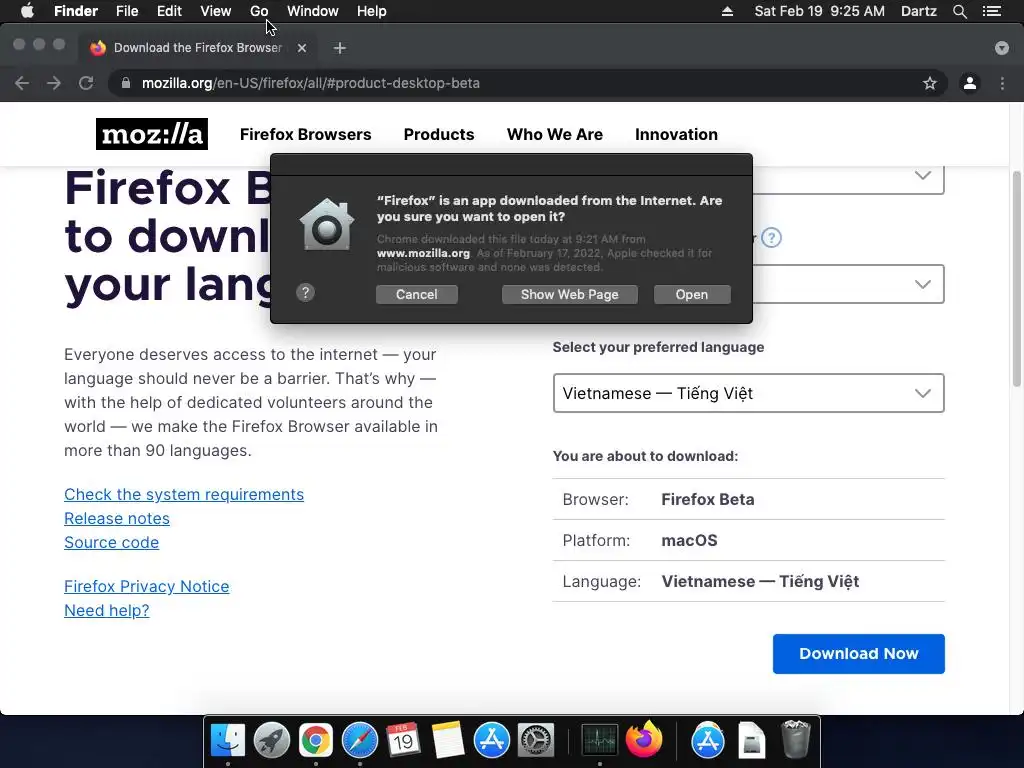Open the Chrome profile avatar icon

(970, 83)
